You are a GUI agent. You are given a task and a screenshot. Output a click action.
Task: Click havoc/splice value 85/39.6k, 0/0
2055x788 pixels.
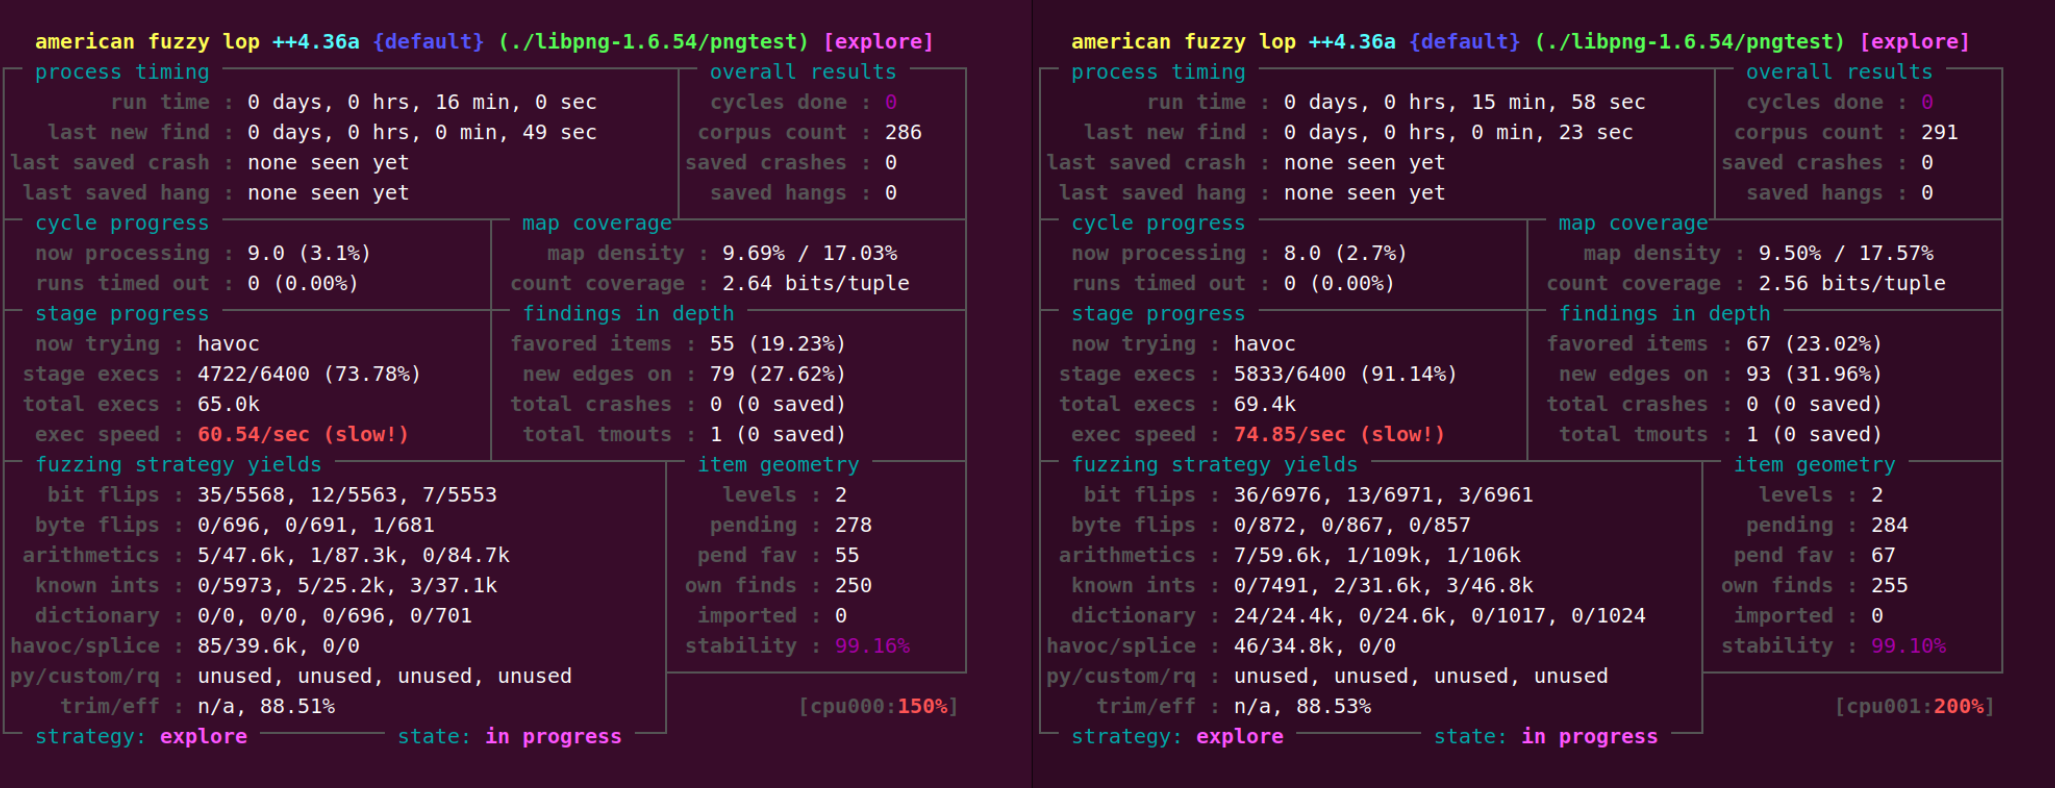278,646
